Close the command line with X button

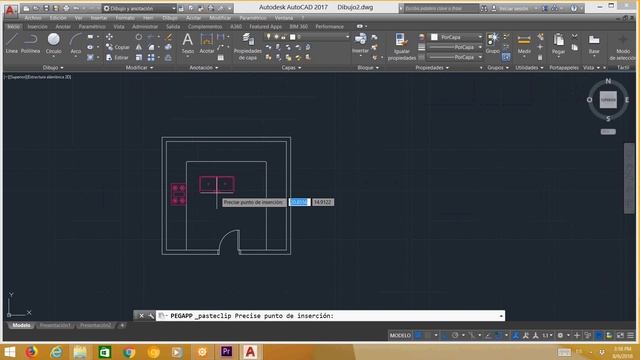click(x=141, y=316)
